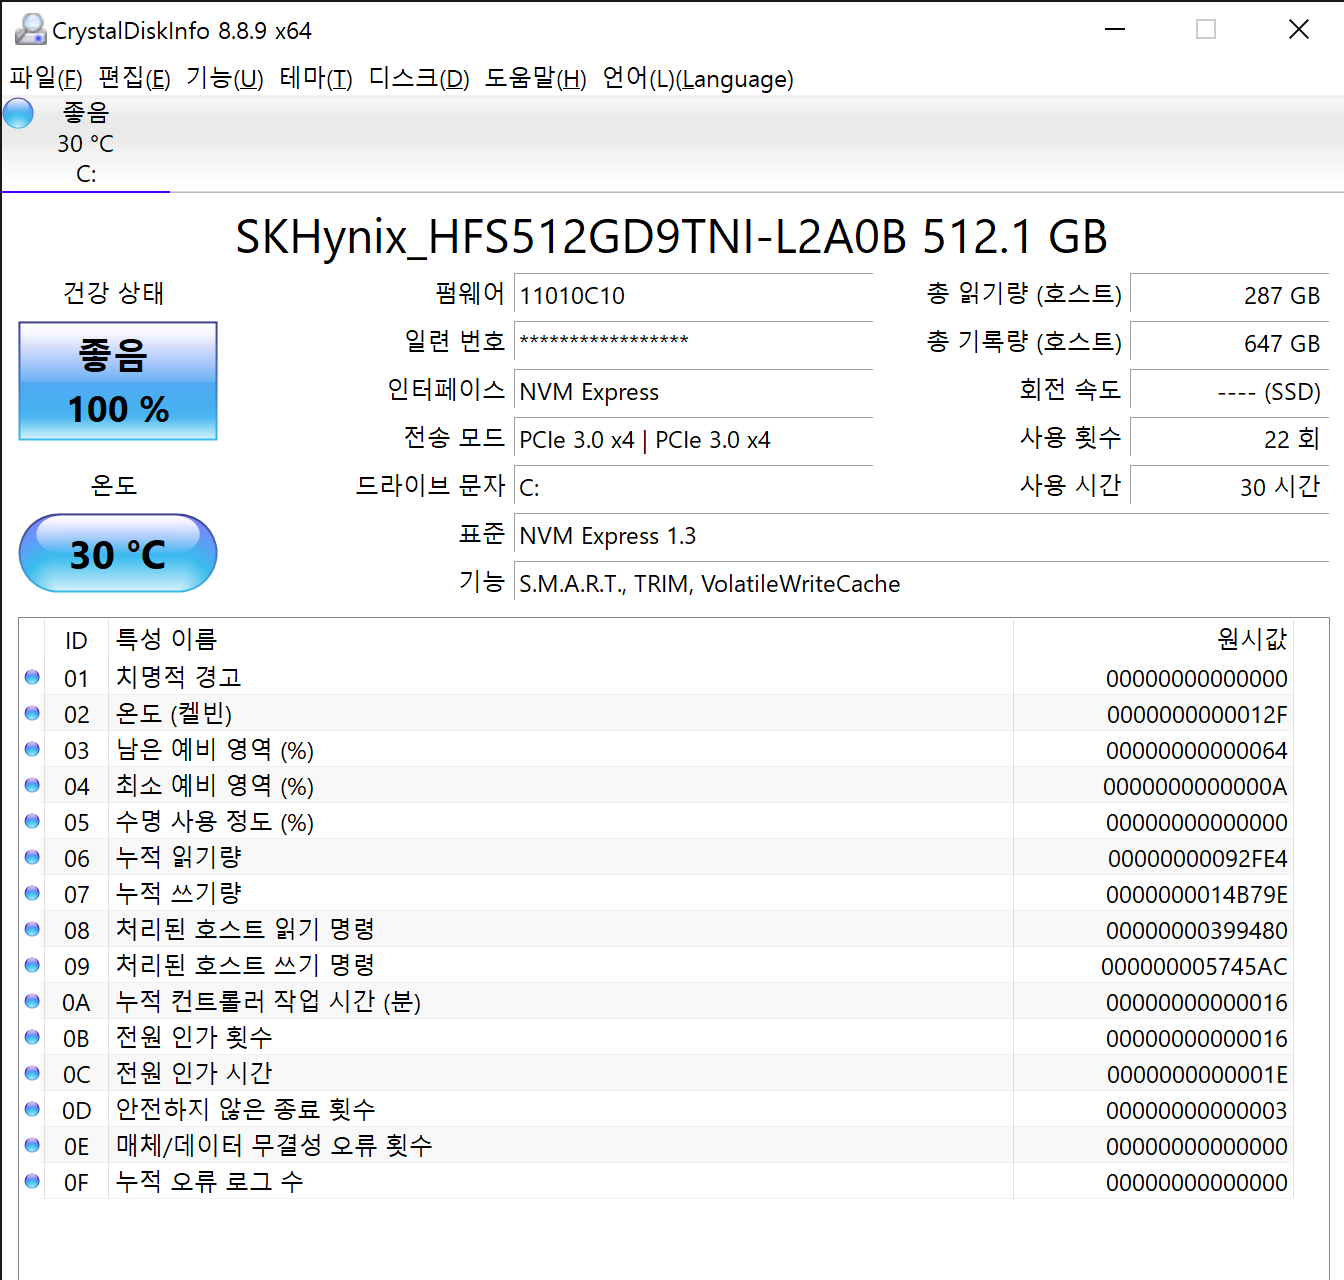
Task: Select the C: drive tab at top
Action: point(86,143)
